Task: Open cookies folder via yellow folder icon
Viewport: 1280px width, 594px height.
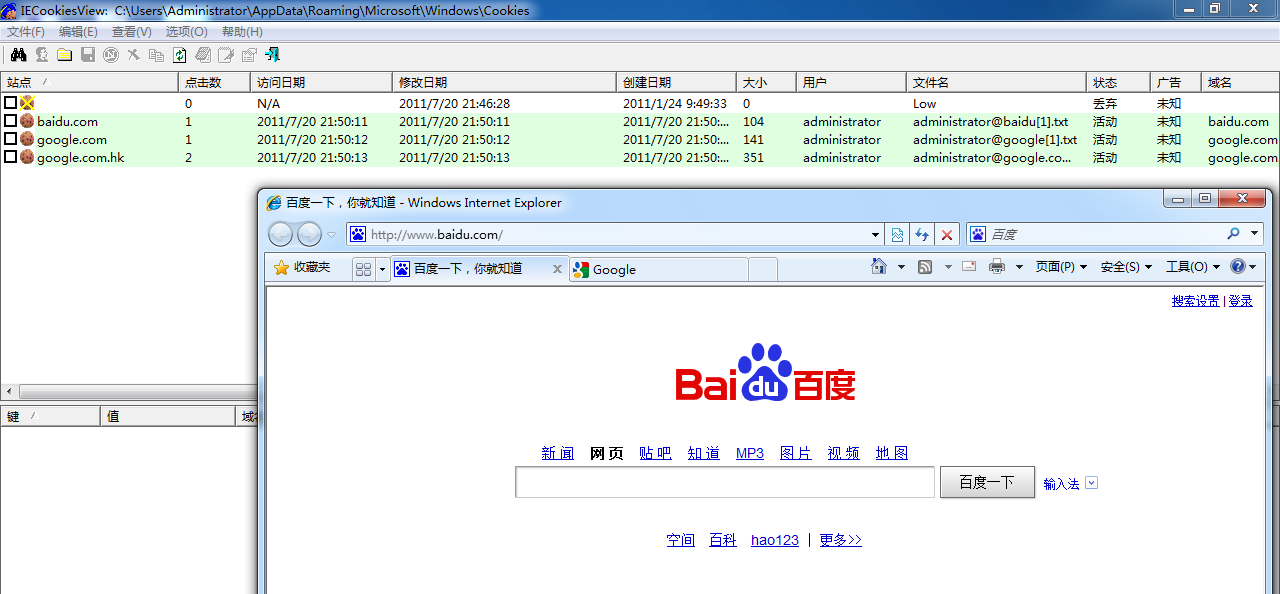Action: [64, 55]
